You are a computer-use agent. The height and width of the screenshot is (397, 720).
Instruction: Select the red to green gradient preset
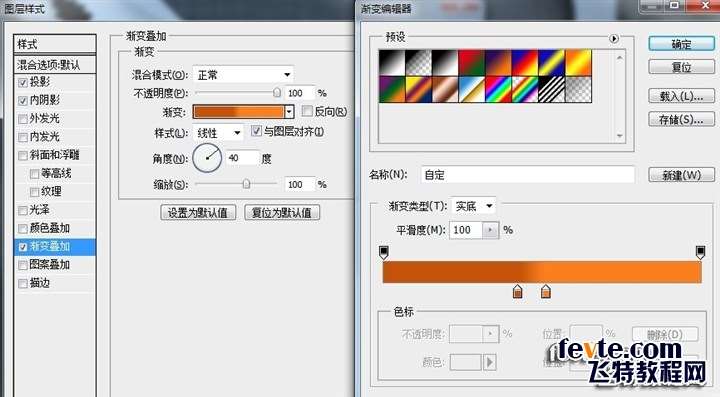tap(472, 62)
